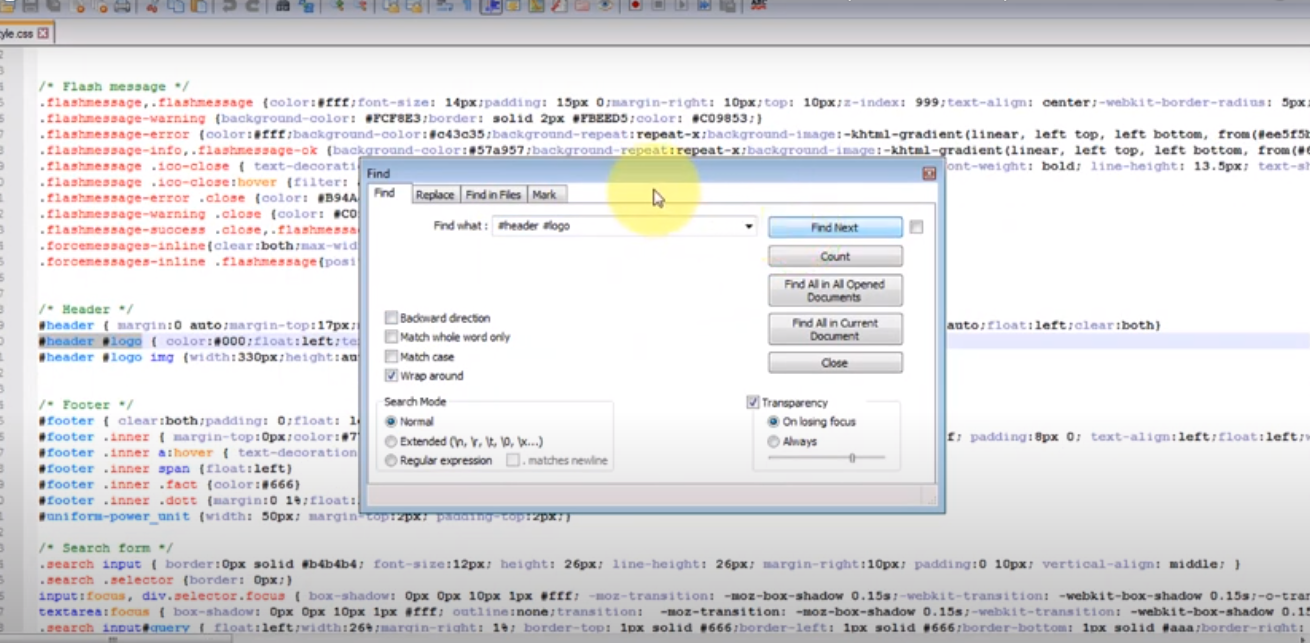The width and height of the screenshot is (1310, 643).
Task: Enable the Backward direction checkbox
Action: pos(391,318)
